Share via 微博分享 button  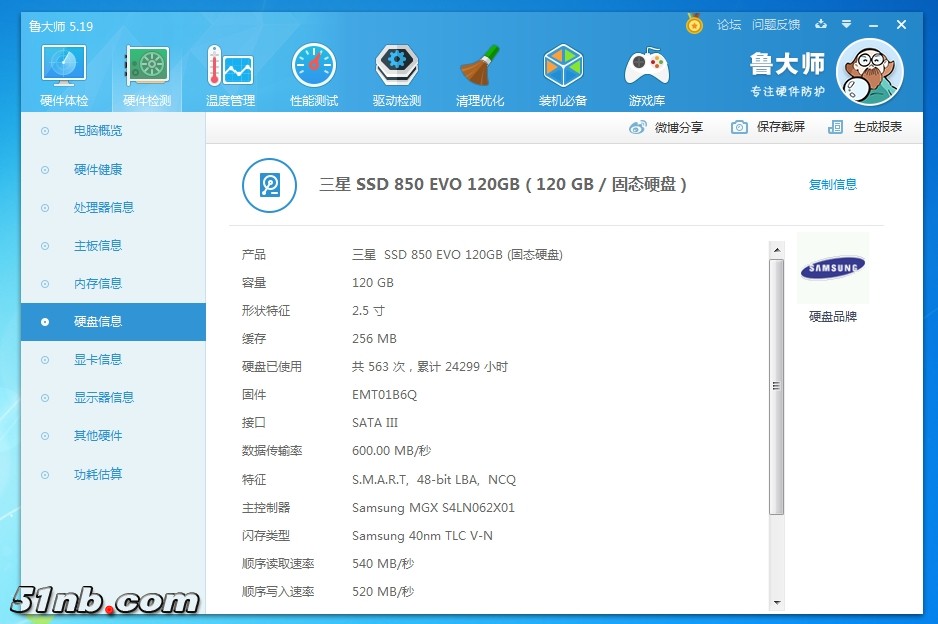pos(666,127)
